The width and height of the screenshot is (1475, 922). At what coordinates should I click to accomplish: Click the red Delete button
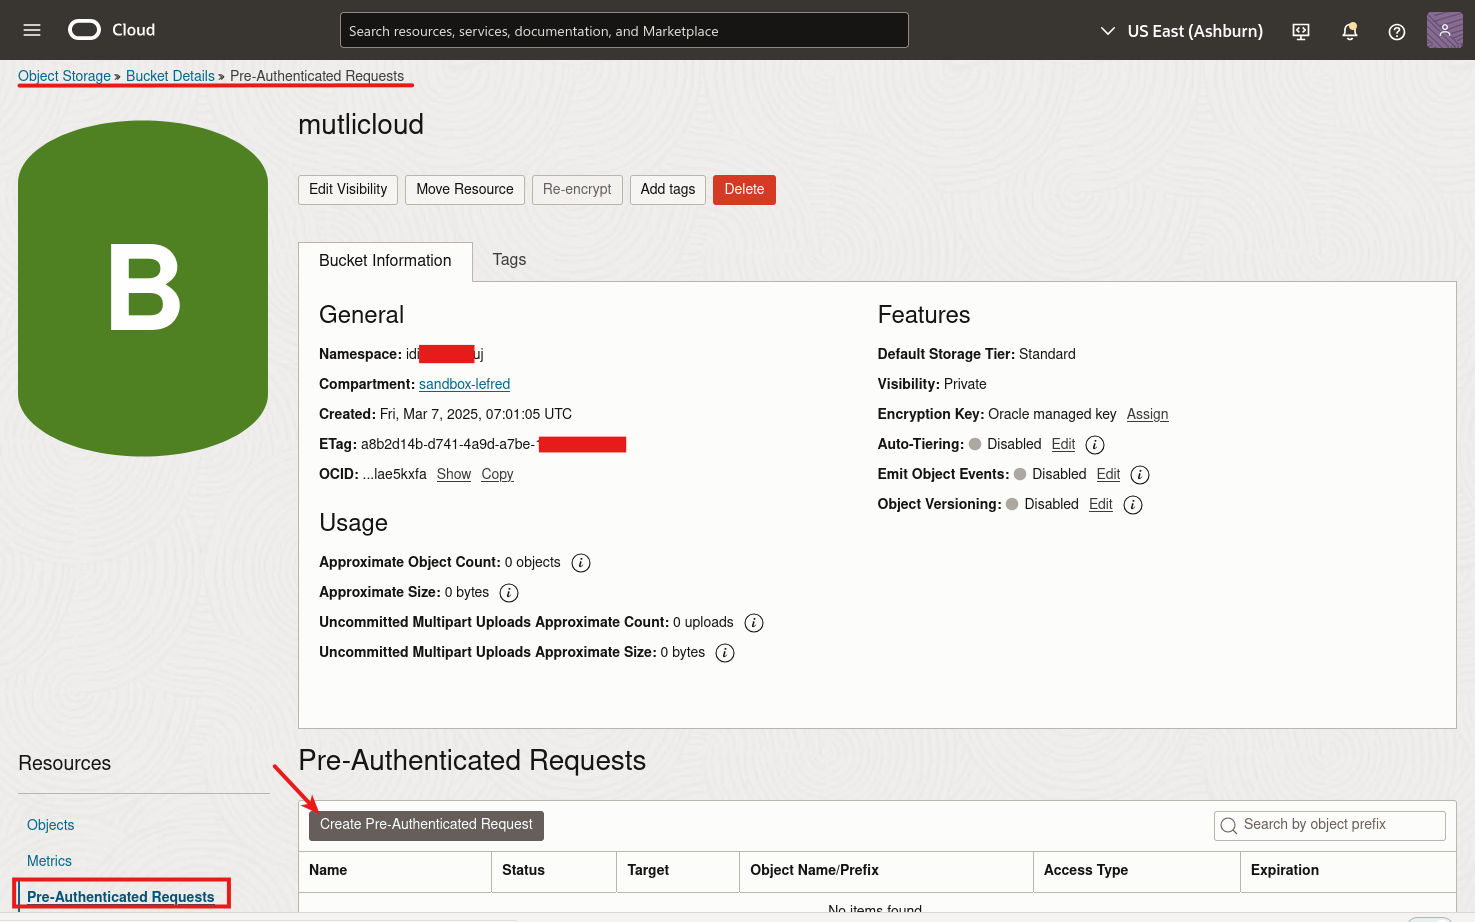pos(744,190)
